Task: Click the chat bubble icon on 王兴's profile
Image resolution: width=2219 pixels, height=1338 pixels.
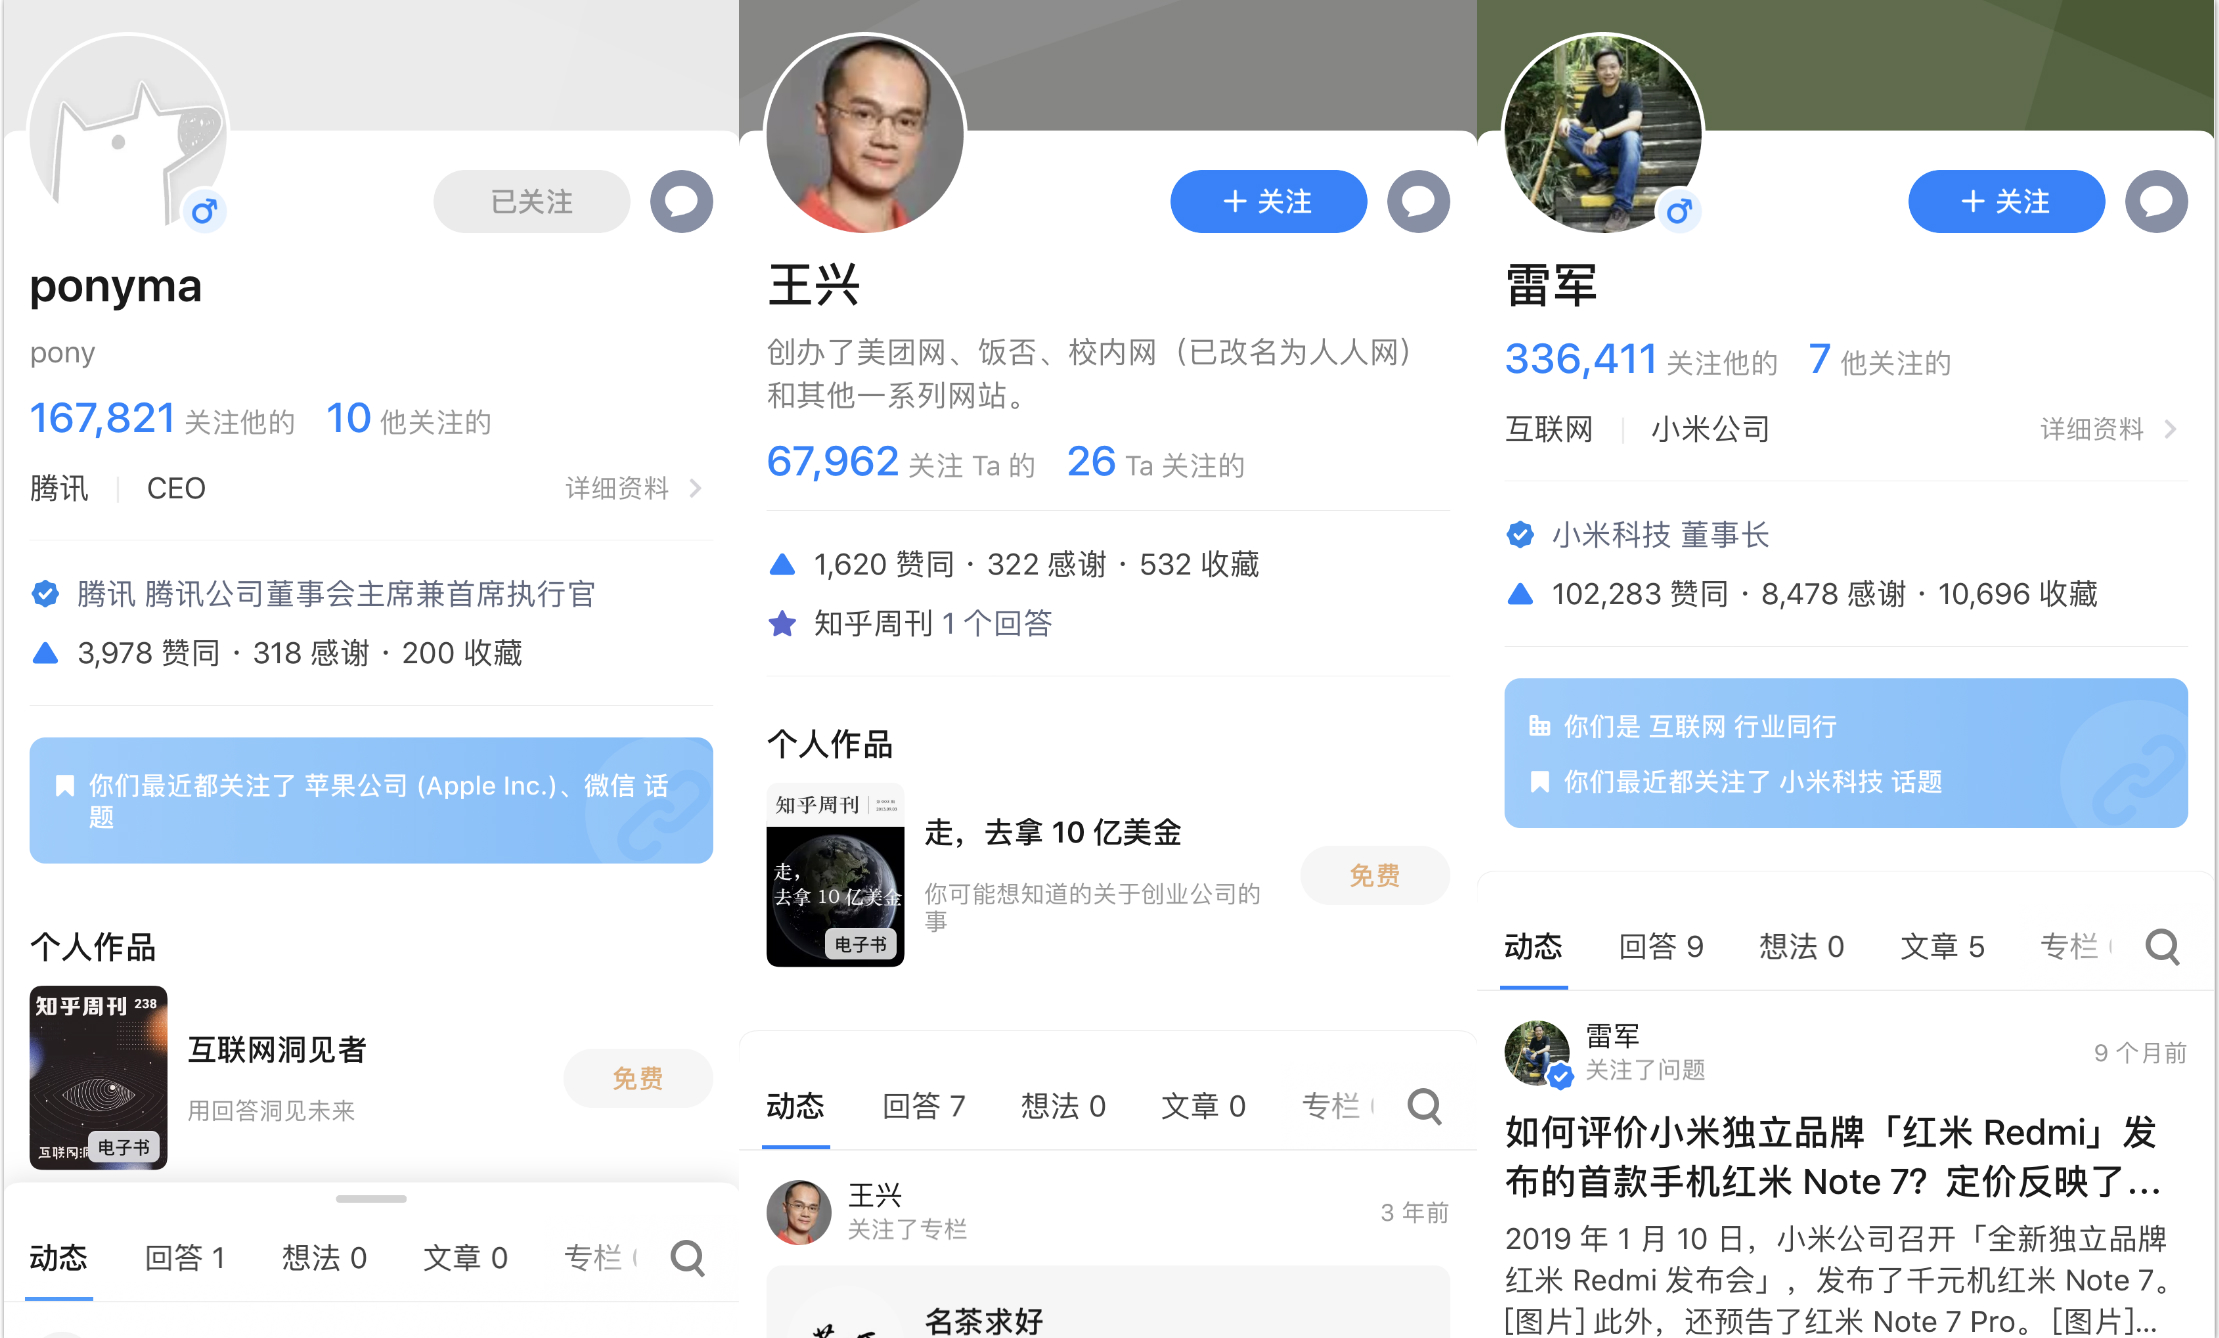Action: pyautogui.click(x=1419, y=201)
